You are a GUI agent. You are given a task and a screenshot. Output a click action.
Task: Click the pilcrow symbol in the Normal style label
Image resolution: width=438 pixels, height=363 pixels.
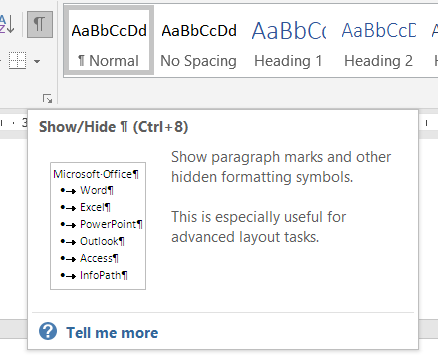(x=81, y=61)
